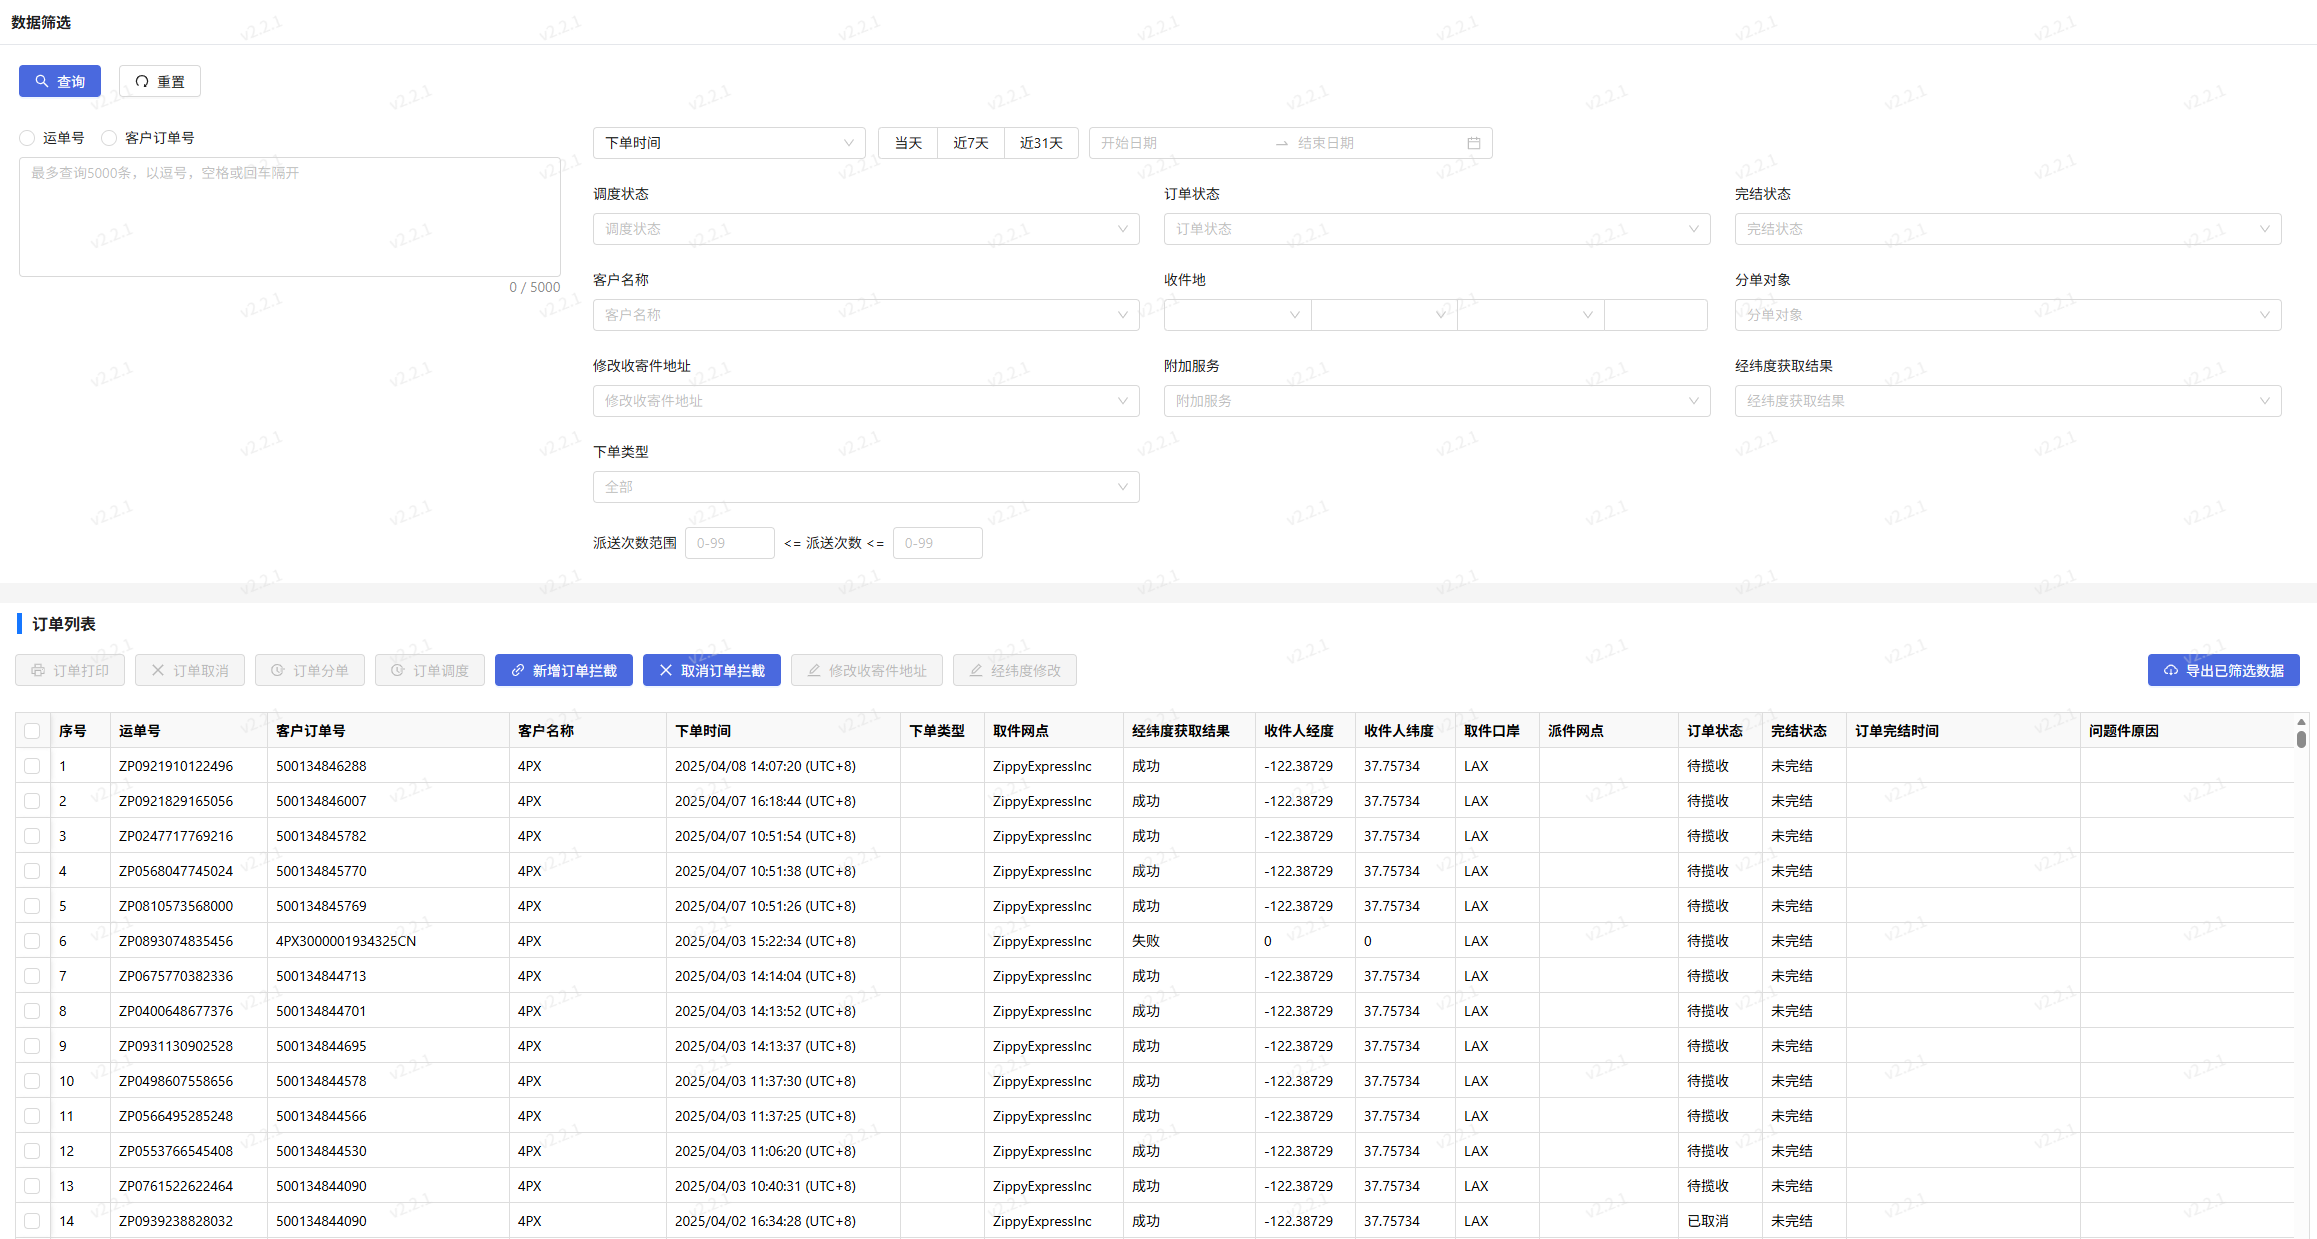Click the calendar icon in date range
This screenshot has height=1239, width=2317.
pos(1473,143)
